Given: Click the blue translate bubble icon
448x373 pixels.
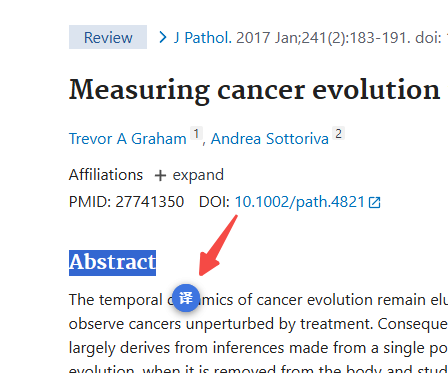Looking at the screenshot, I should [x=186, y=298].
